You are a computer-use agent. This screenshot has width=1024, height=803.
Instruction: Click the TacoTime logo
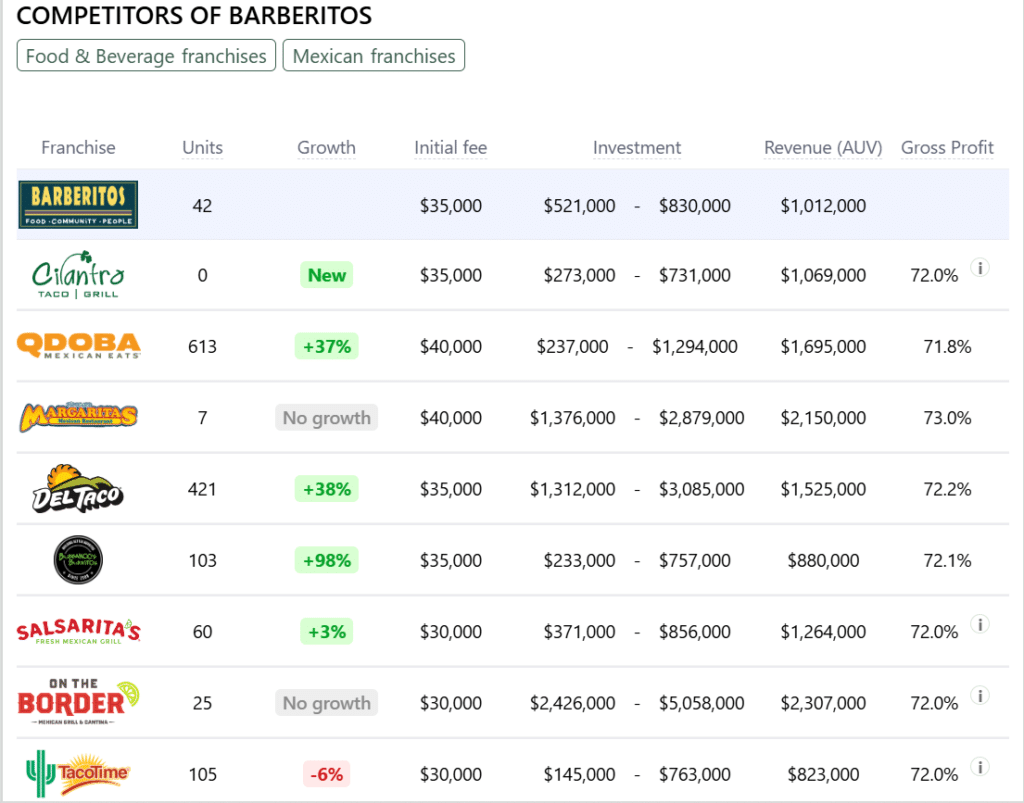[x=78, y=774]
